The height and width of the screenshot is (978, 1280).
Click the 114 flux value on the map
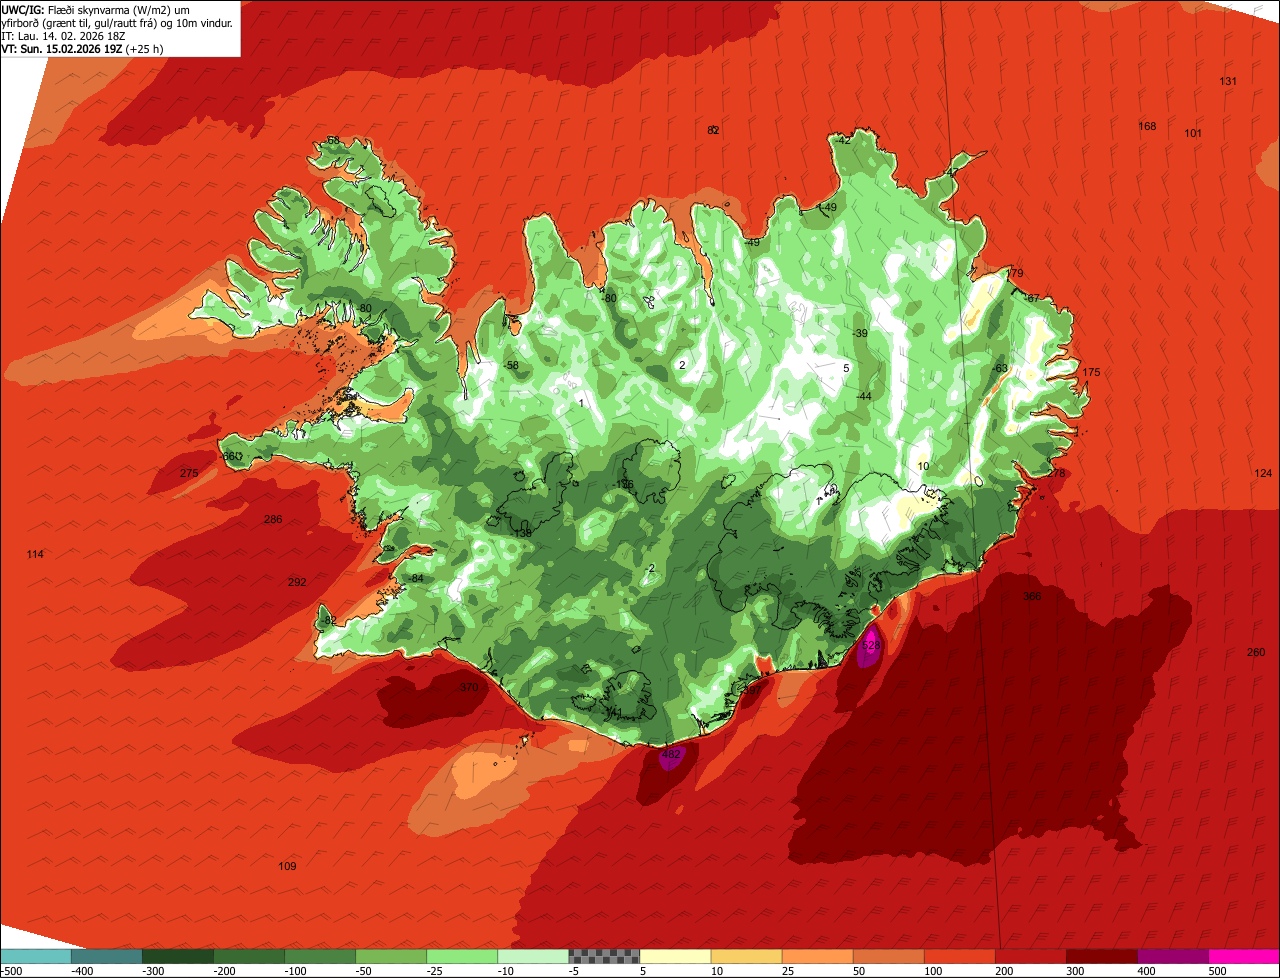tap(35, 554)
